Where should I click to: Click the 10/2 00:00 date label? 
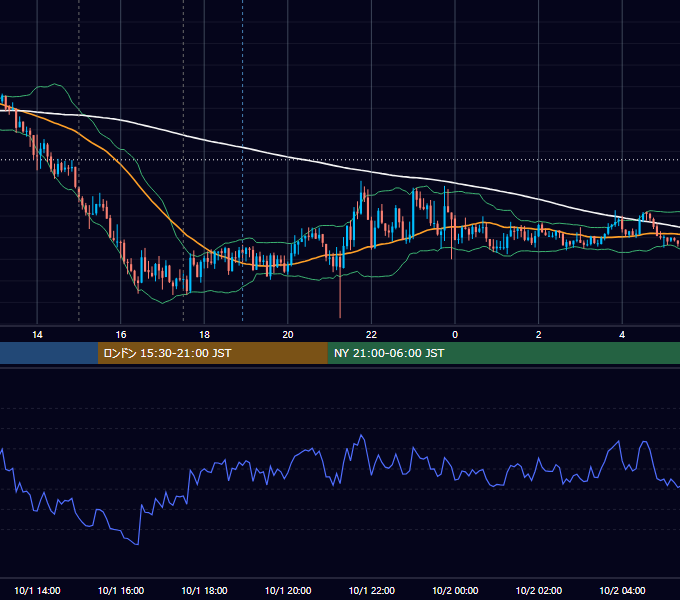(455, 590)
